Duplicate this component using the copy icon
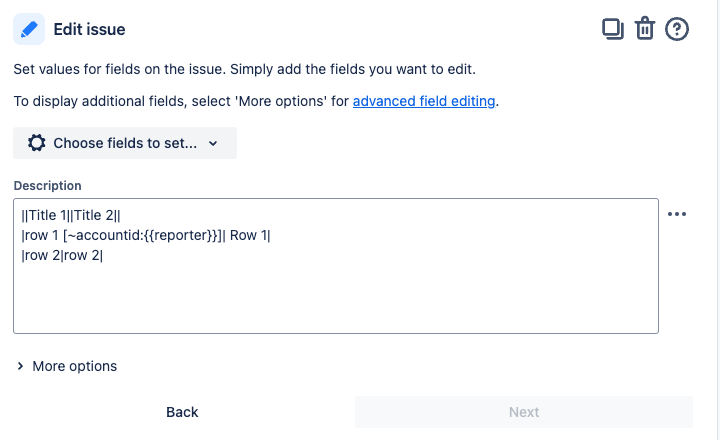 pos(612,29)
